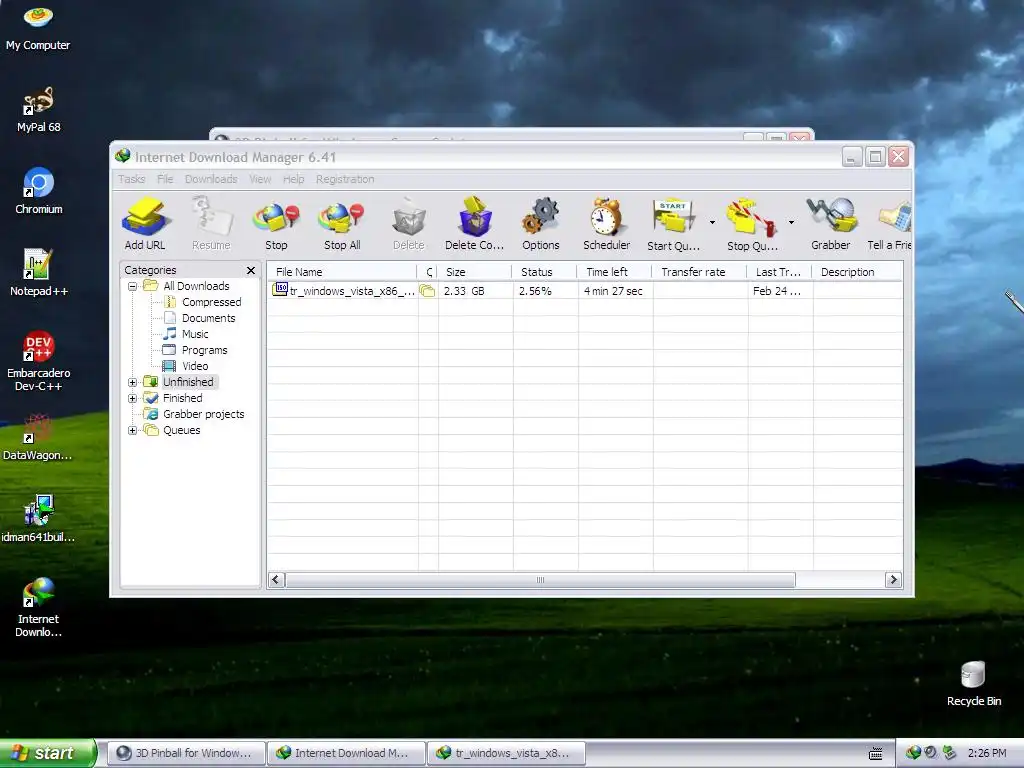Open the File menu

165,179
